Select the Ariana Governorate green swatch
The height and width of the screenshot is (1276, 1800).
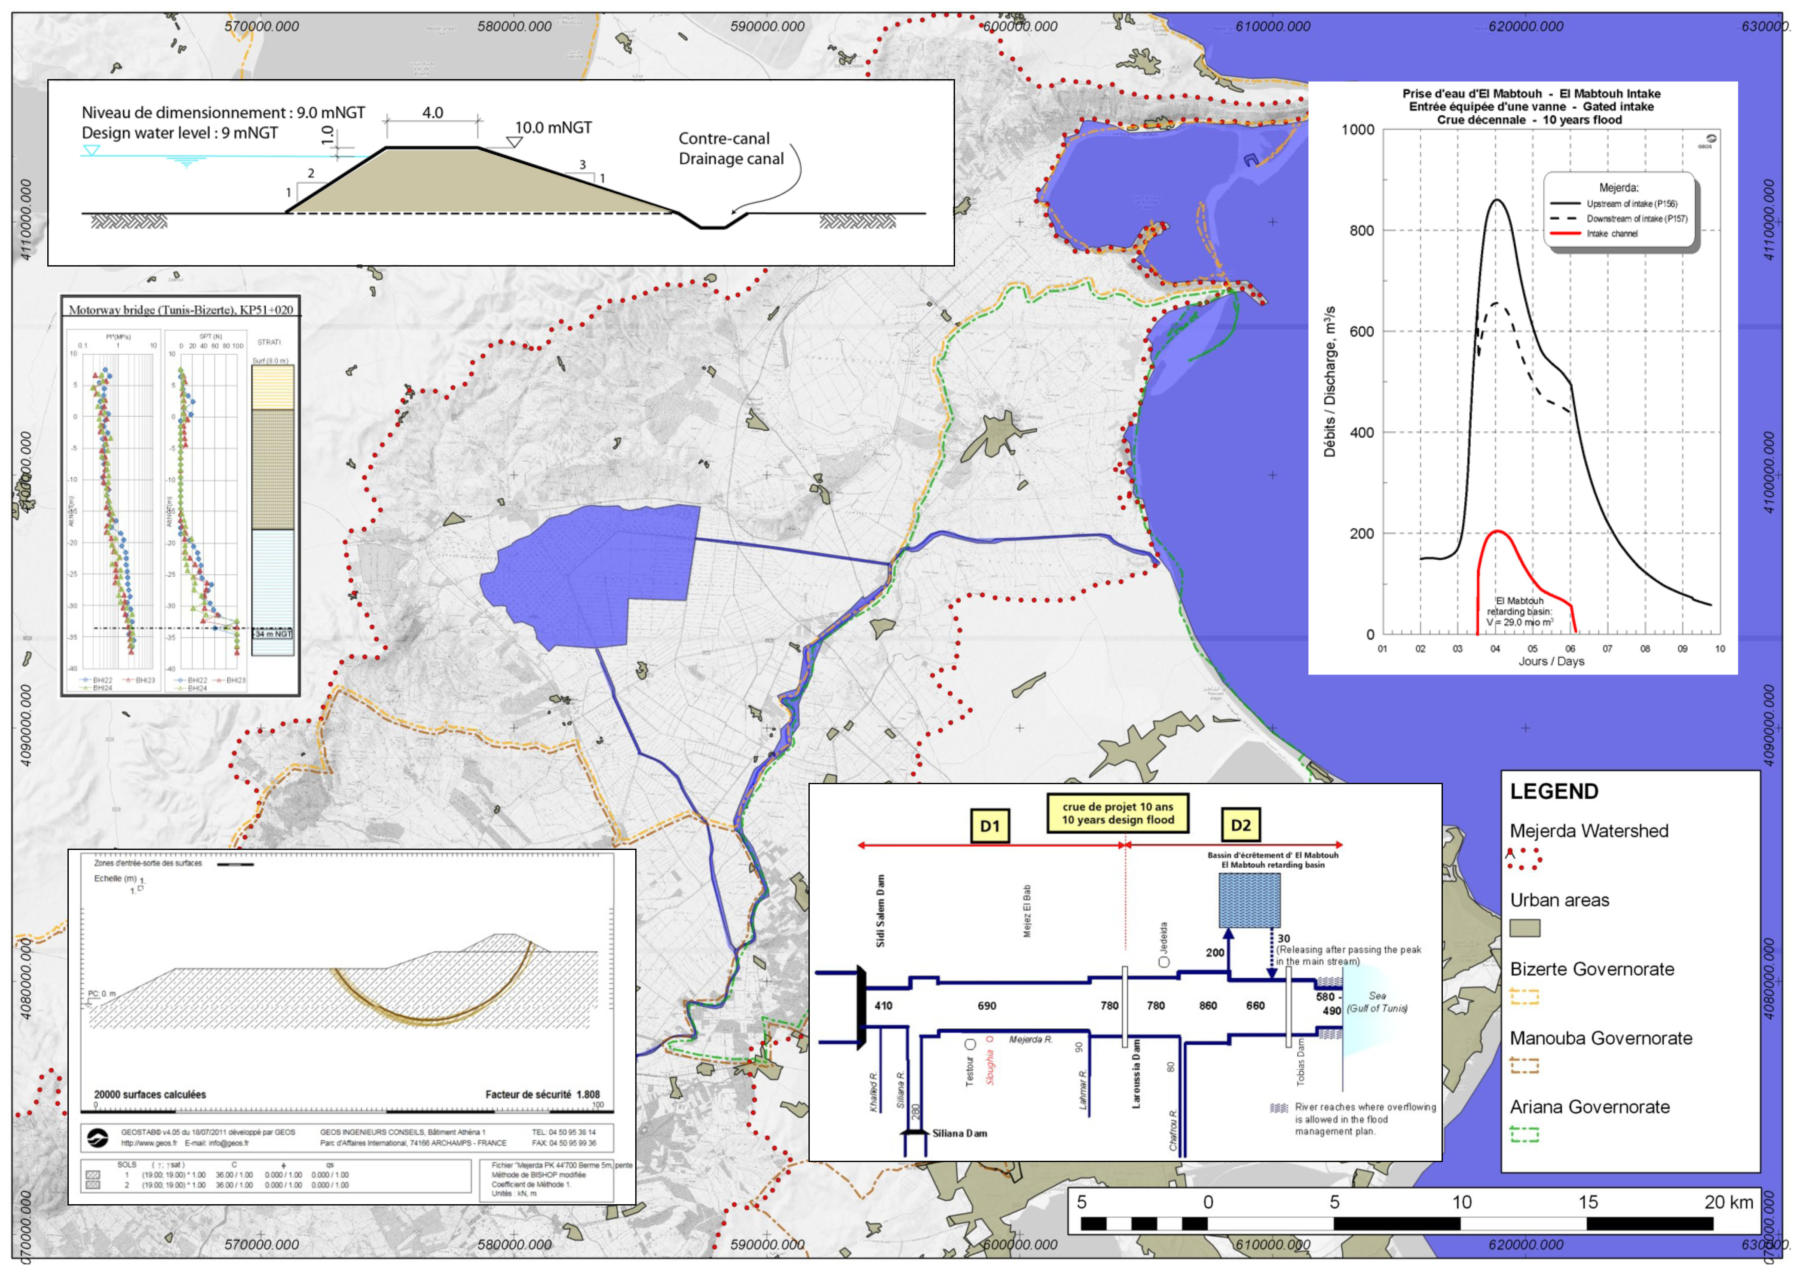pos(1524,1134)
